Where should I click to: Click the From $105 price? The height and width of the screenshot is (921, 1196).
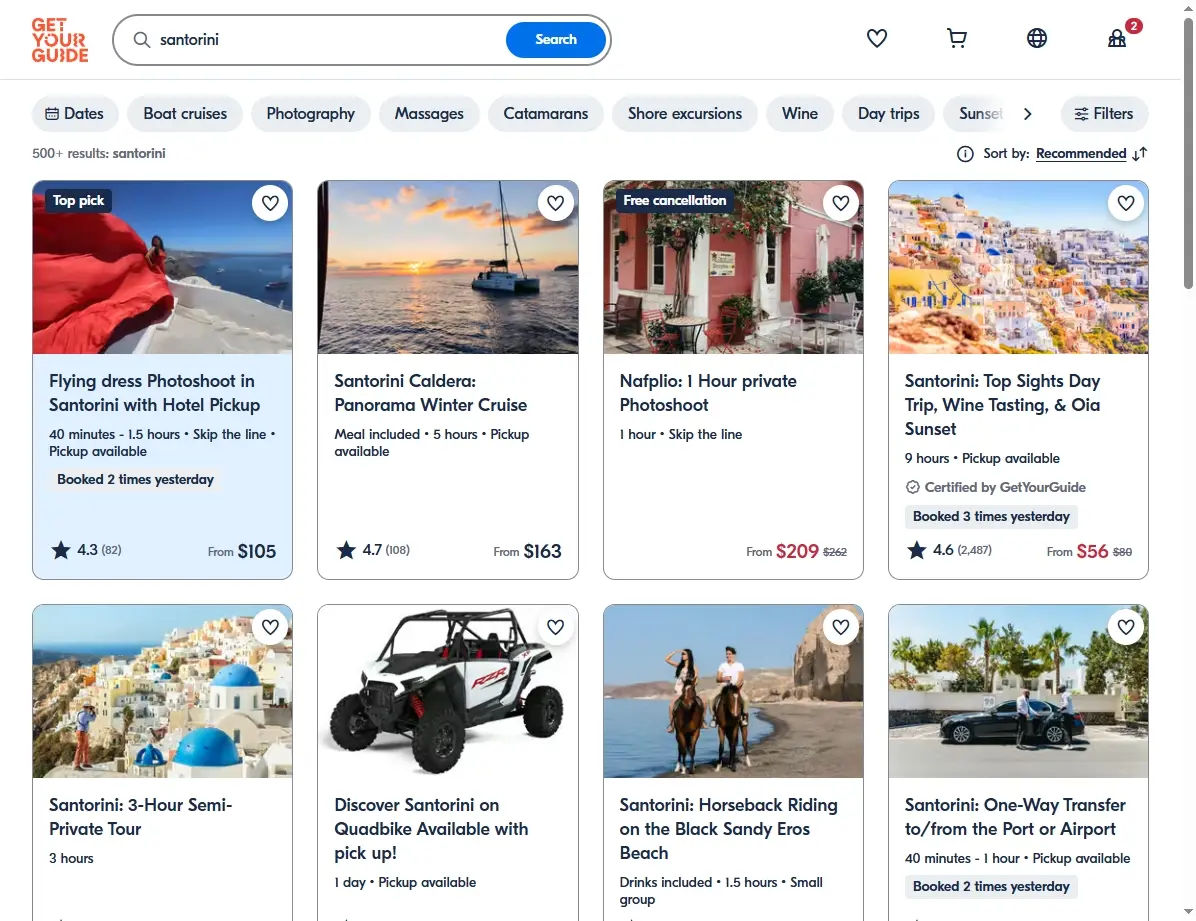click(x=242, y=552)
